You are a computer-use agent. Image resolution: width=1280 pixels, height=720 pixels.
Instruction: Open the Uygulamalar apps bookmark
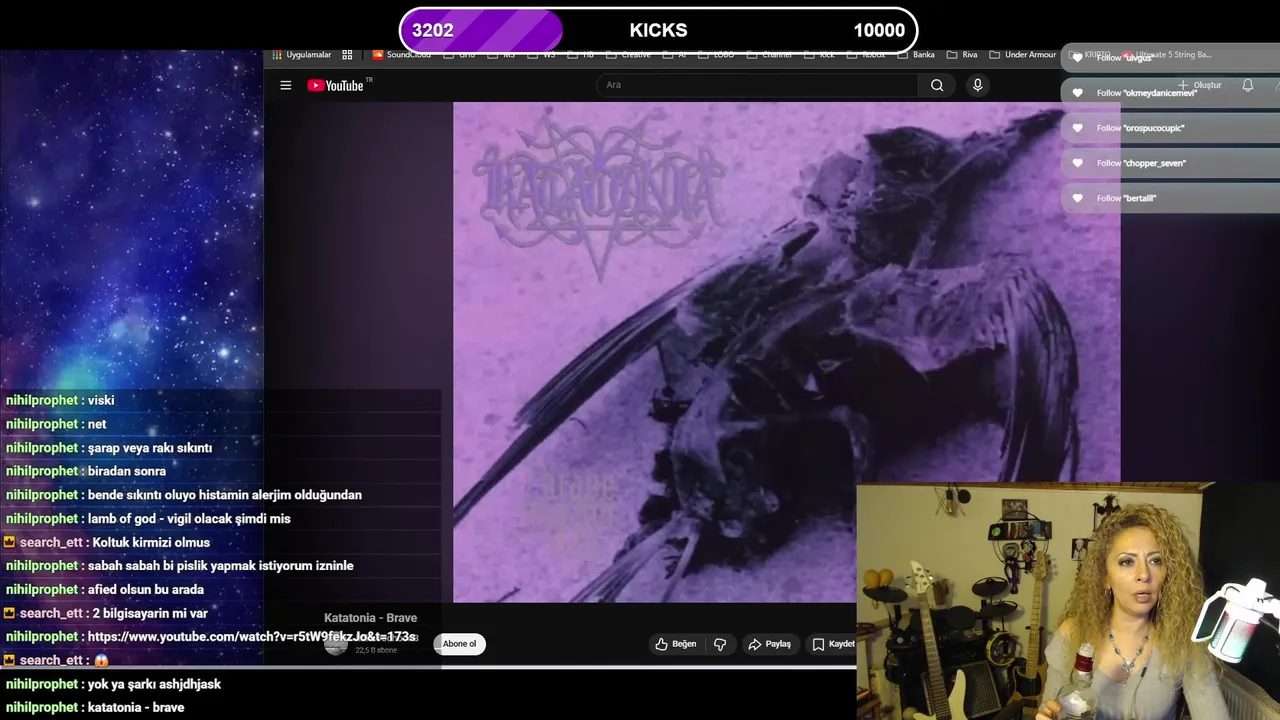301,55
